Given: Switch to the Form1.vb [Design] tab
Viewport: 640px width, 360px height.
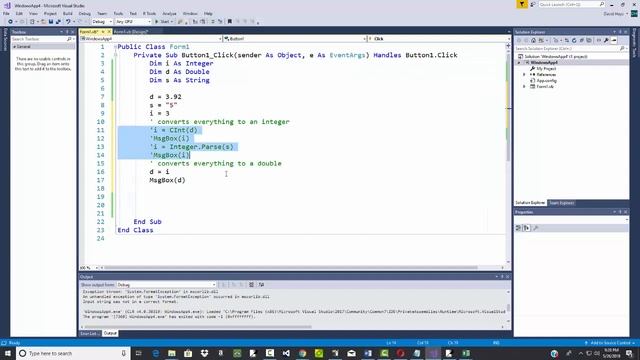Looking at the screenshot, I should (x=131, y=32).
